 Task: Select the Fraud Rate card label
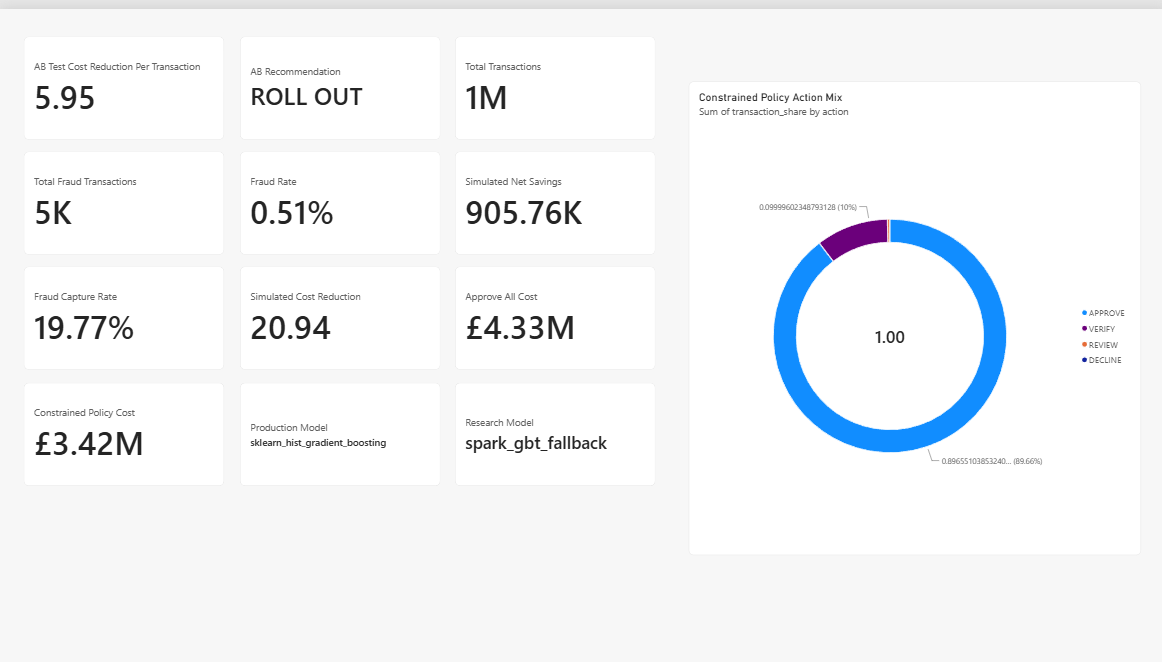[x=273, y=182]
